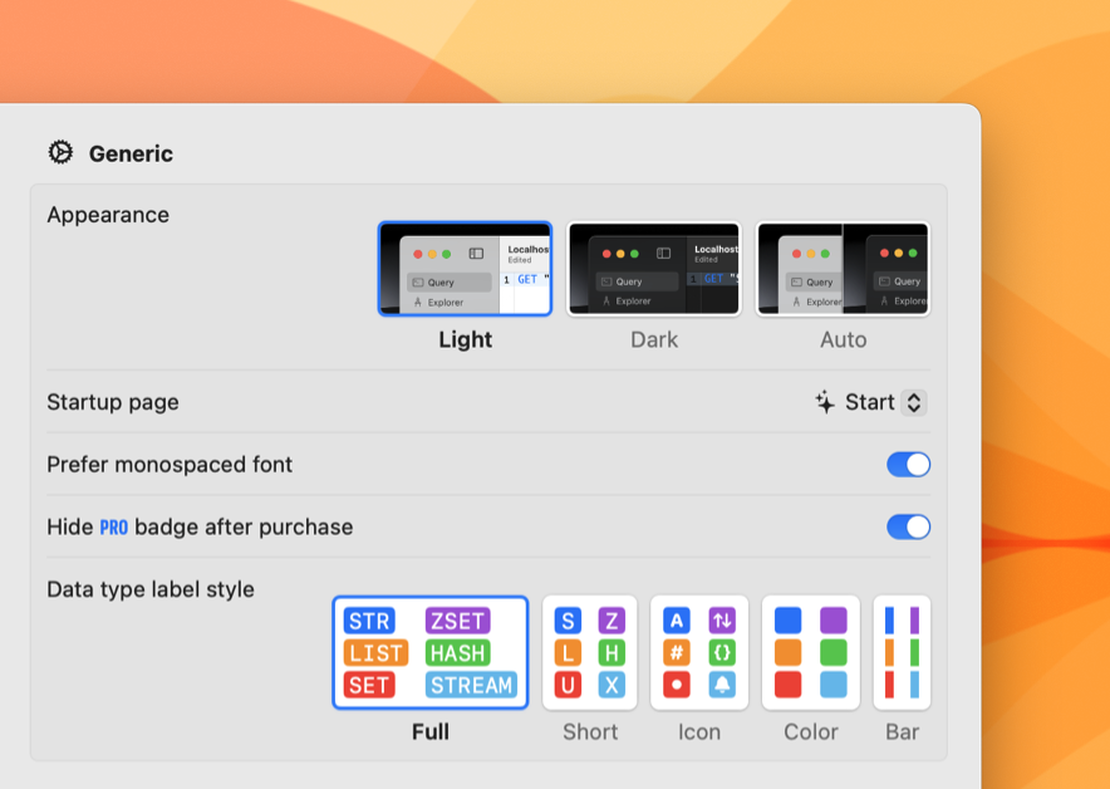Turn off Hide PRO badge after purchase
Viewport: 1110px width, 789px height.
(x=908, y=526)
